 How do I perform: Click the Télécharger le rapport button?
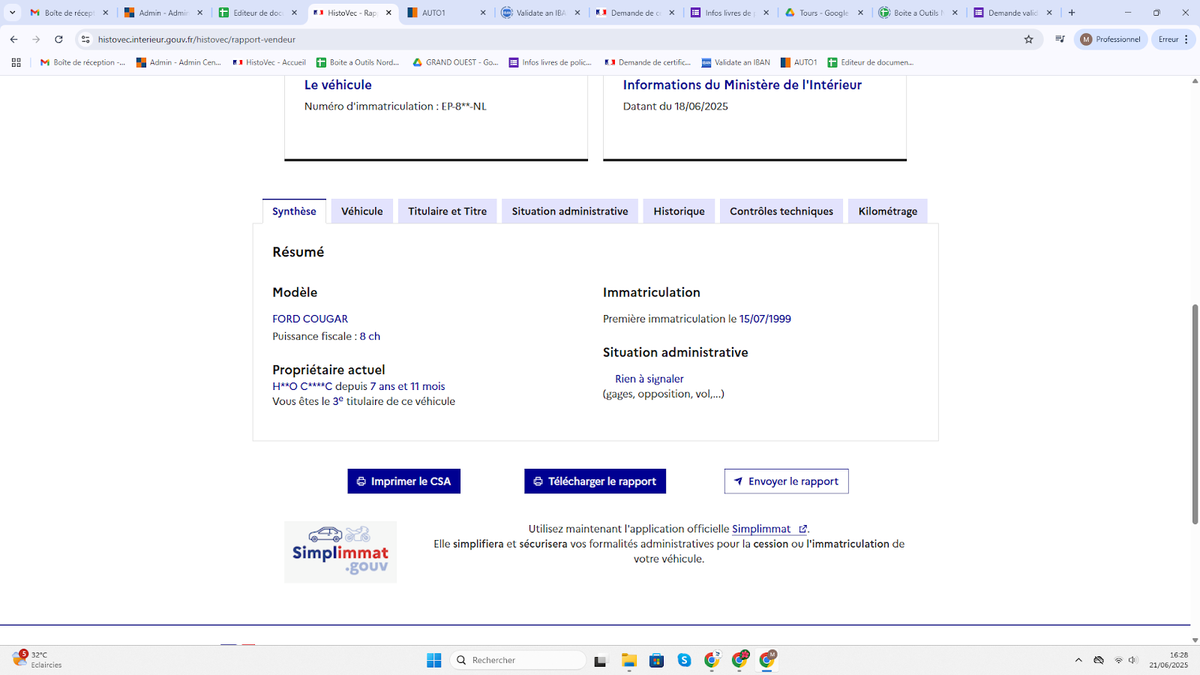pyautogui.click(x=595, y=481)
